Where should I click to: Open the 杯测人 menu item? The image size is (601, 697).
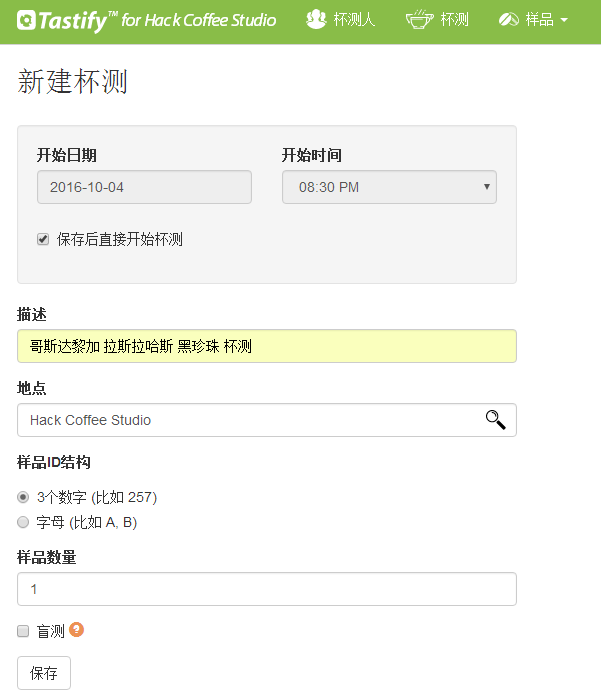coord(341,19)
